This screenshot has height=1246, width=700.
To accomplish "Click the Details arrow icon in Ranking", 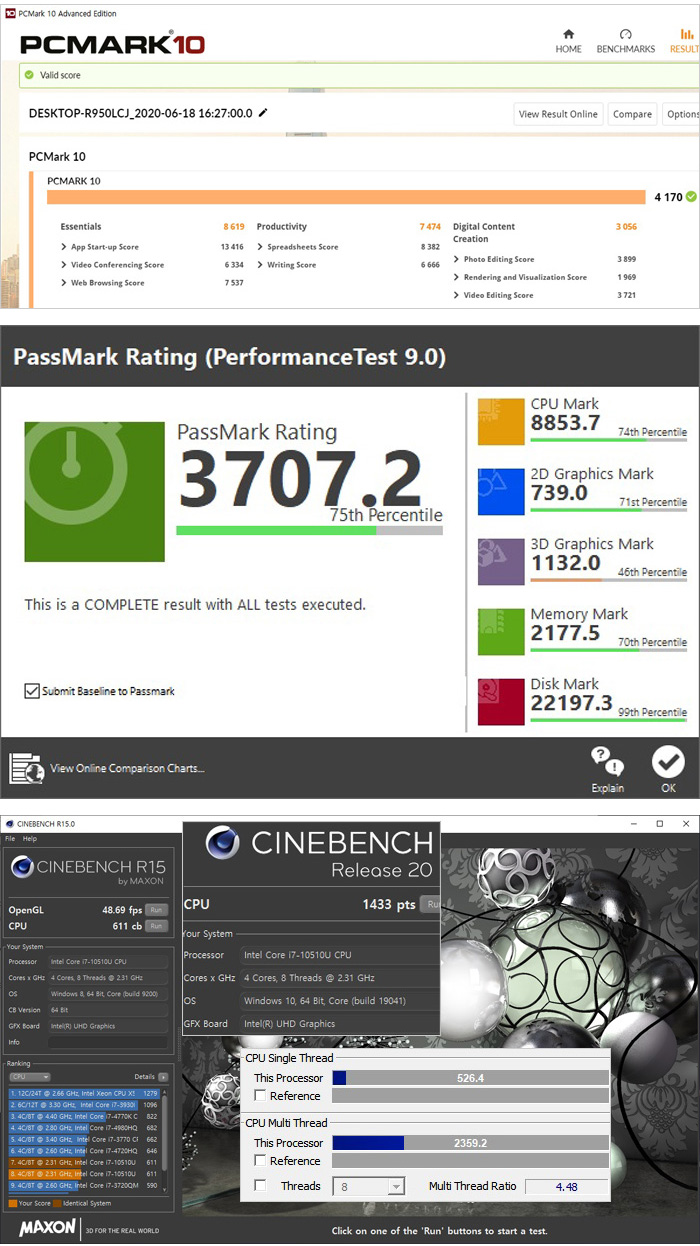I will pos(163,1077).
